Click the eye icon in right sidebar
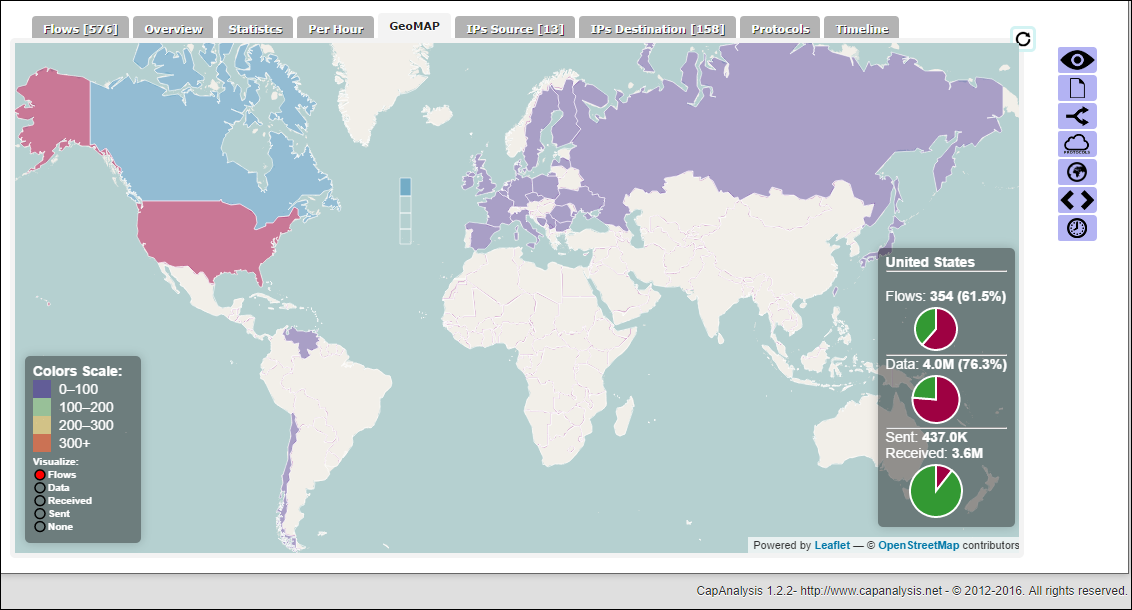Image resolution: width=1132 pixels, height=610 pixels. click(x=1077, y=60)
